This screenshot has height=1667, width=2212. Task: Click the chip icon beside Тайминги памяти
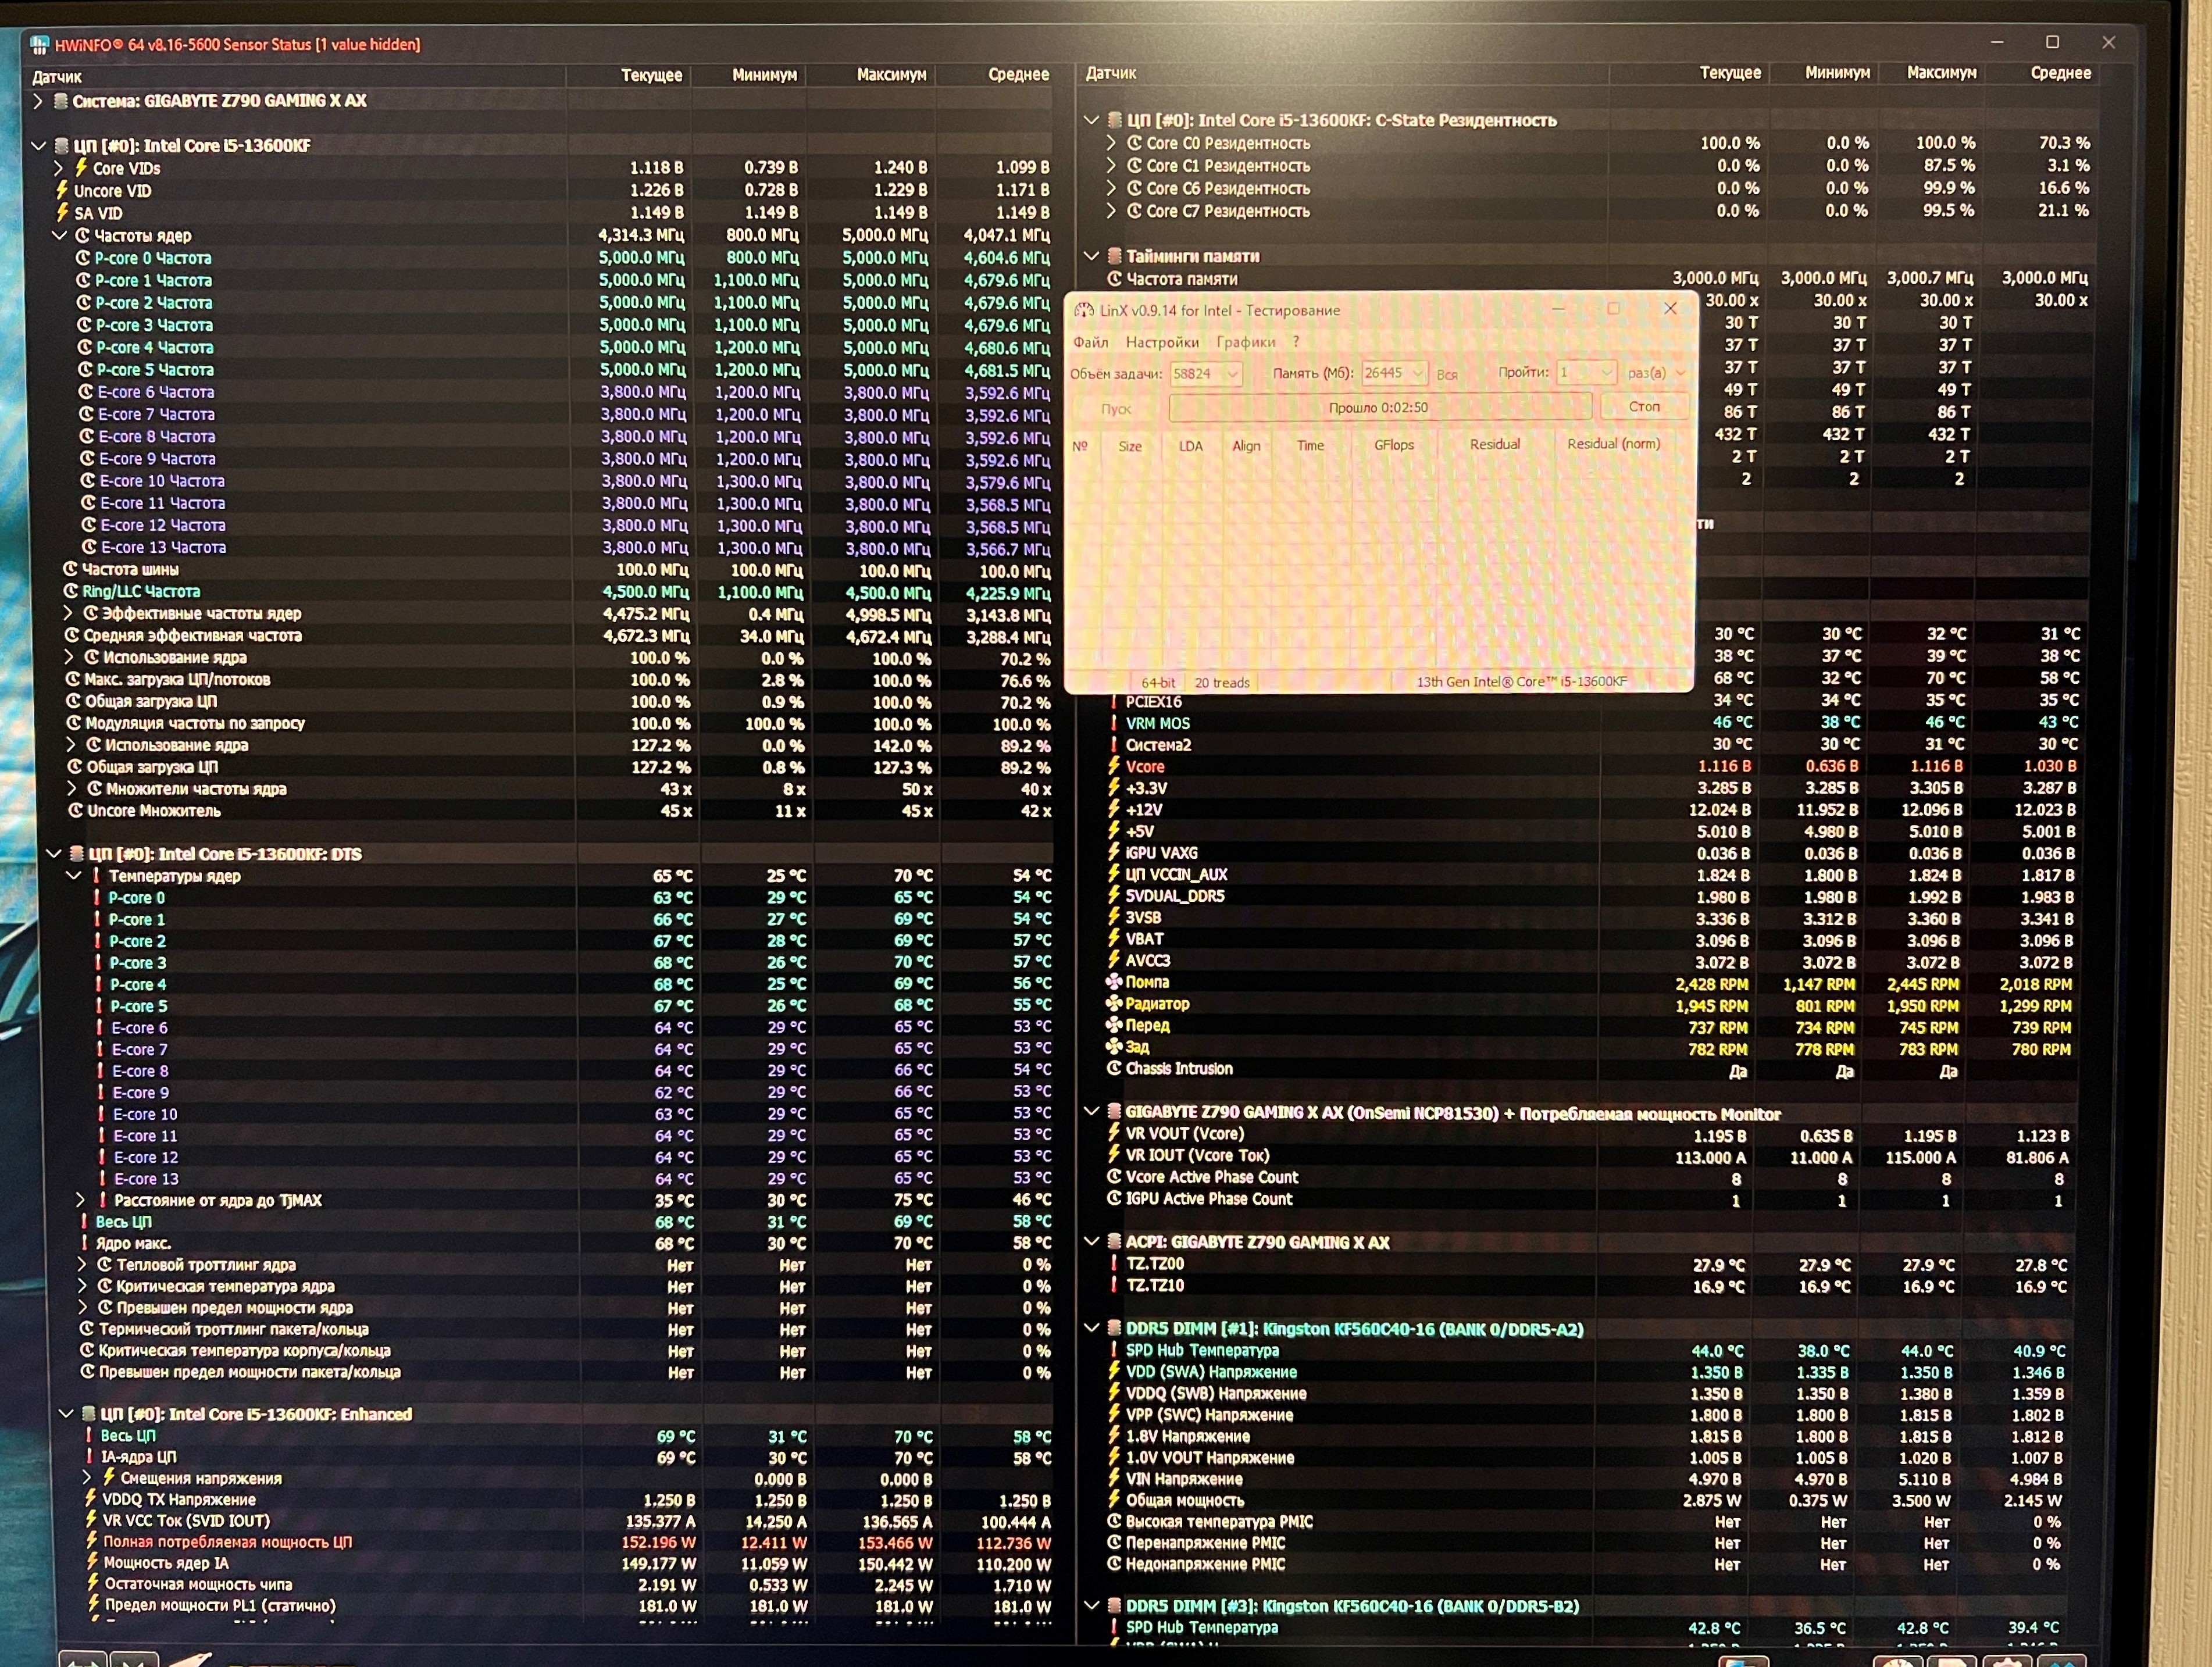[1114, 256]
